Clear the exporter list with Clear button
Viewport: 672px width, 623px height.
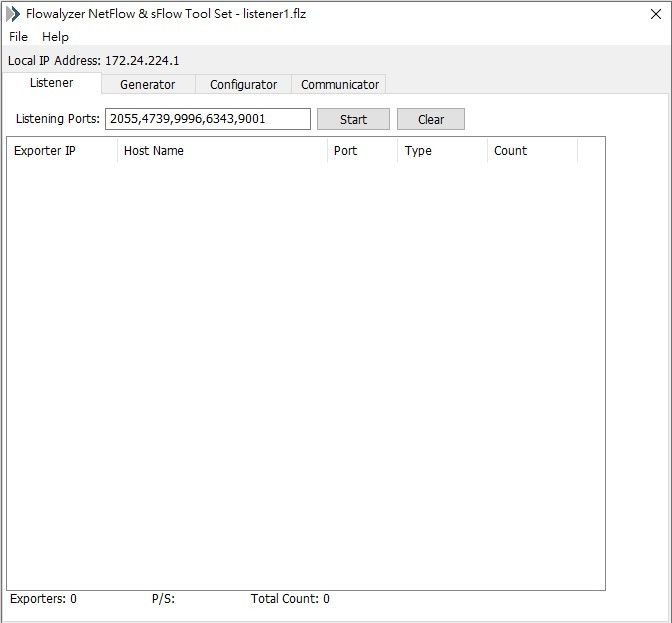point(431,119)
